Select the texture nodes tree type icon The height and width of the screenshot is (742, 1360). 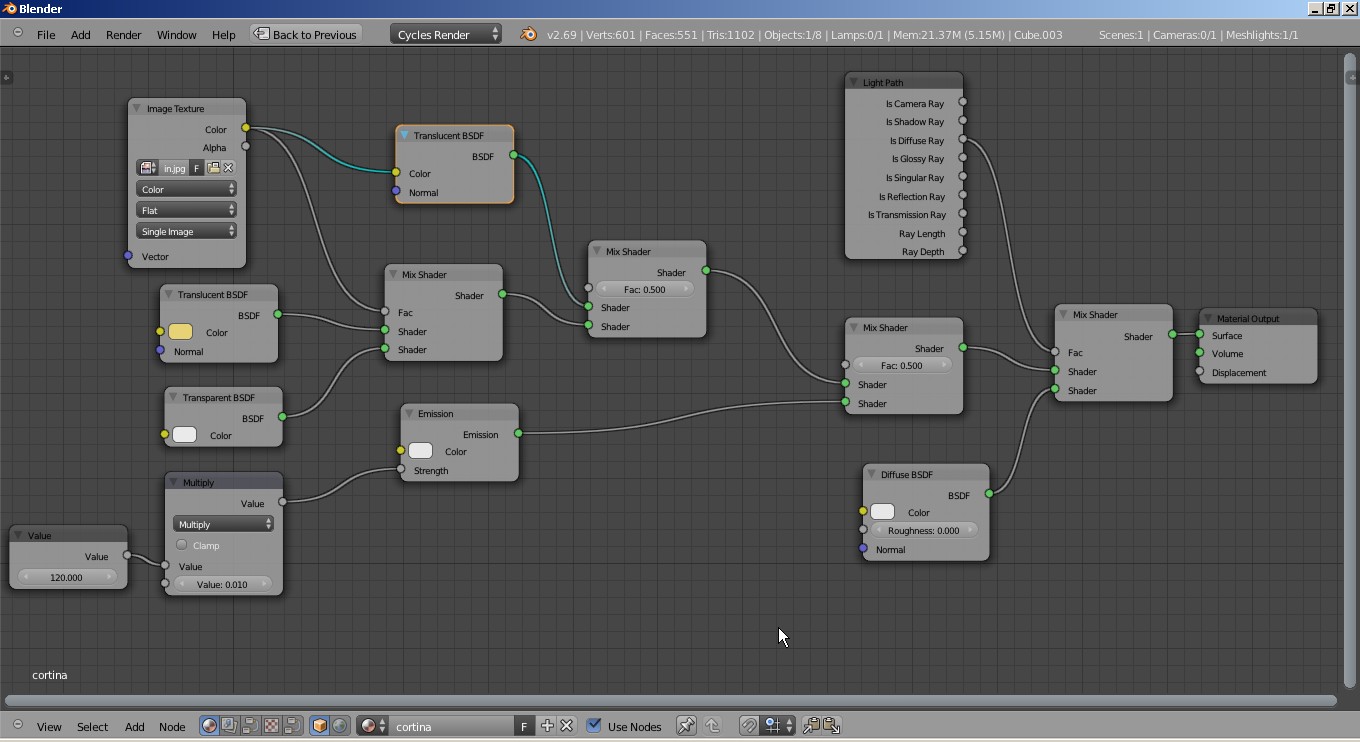(271, 726)
